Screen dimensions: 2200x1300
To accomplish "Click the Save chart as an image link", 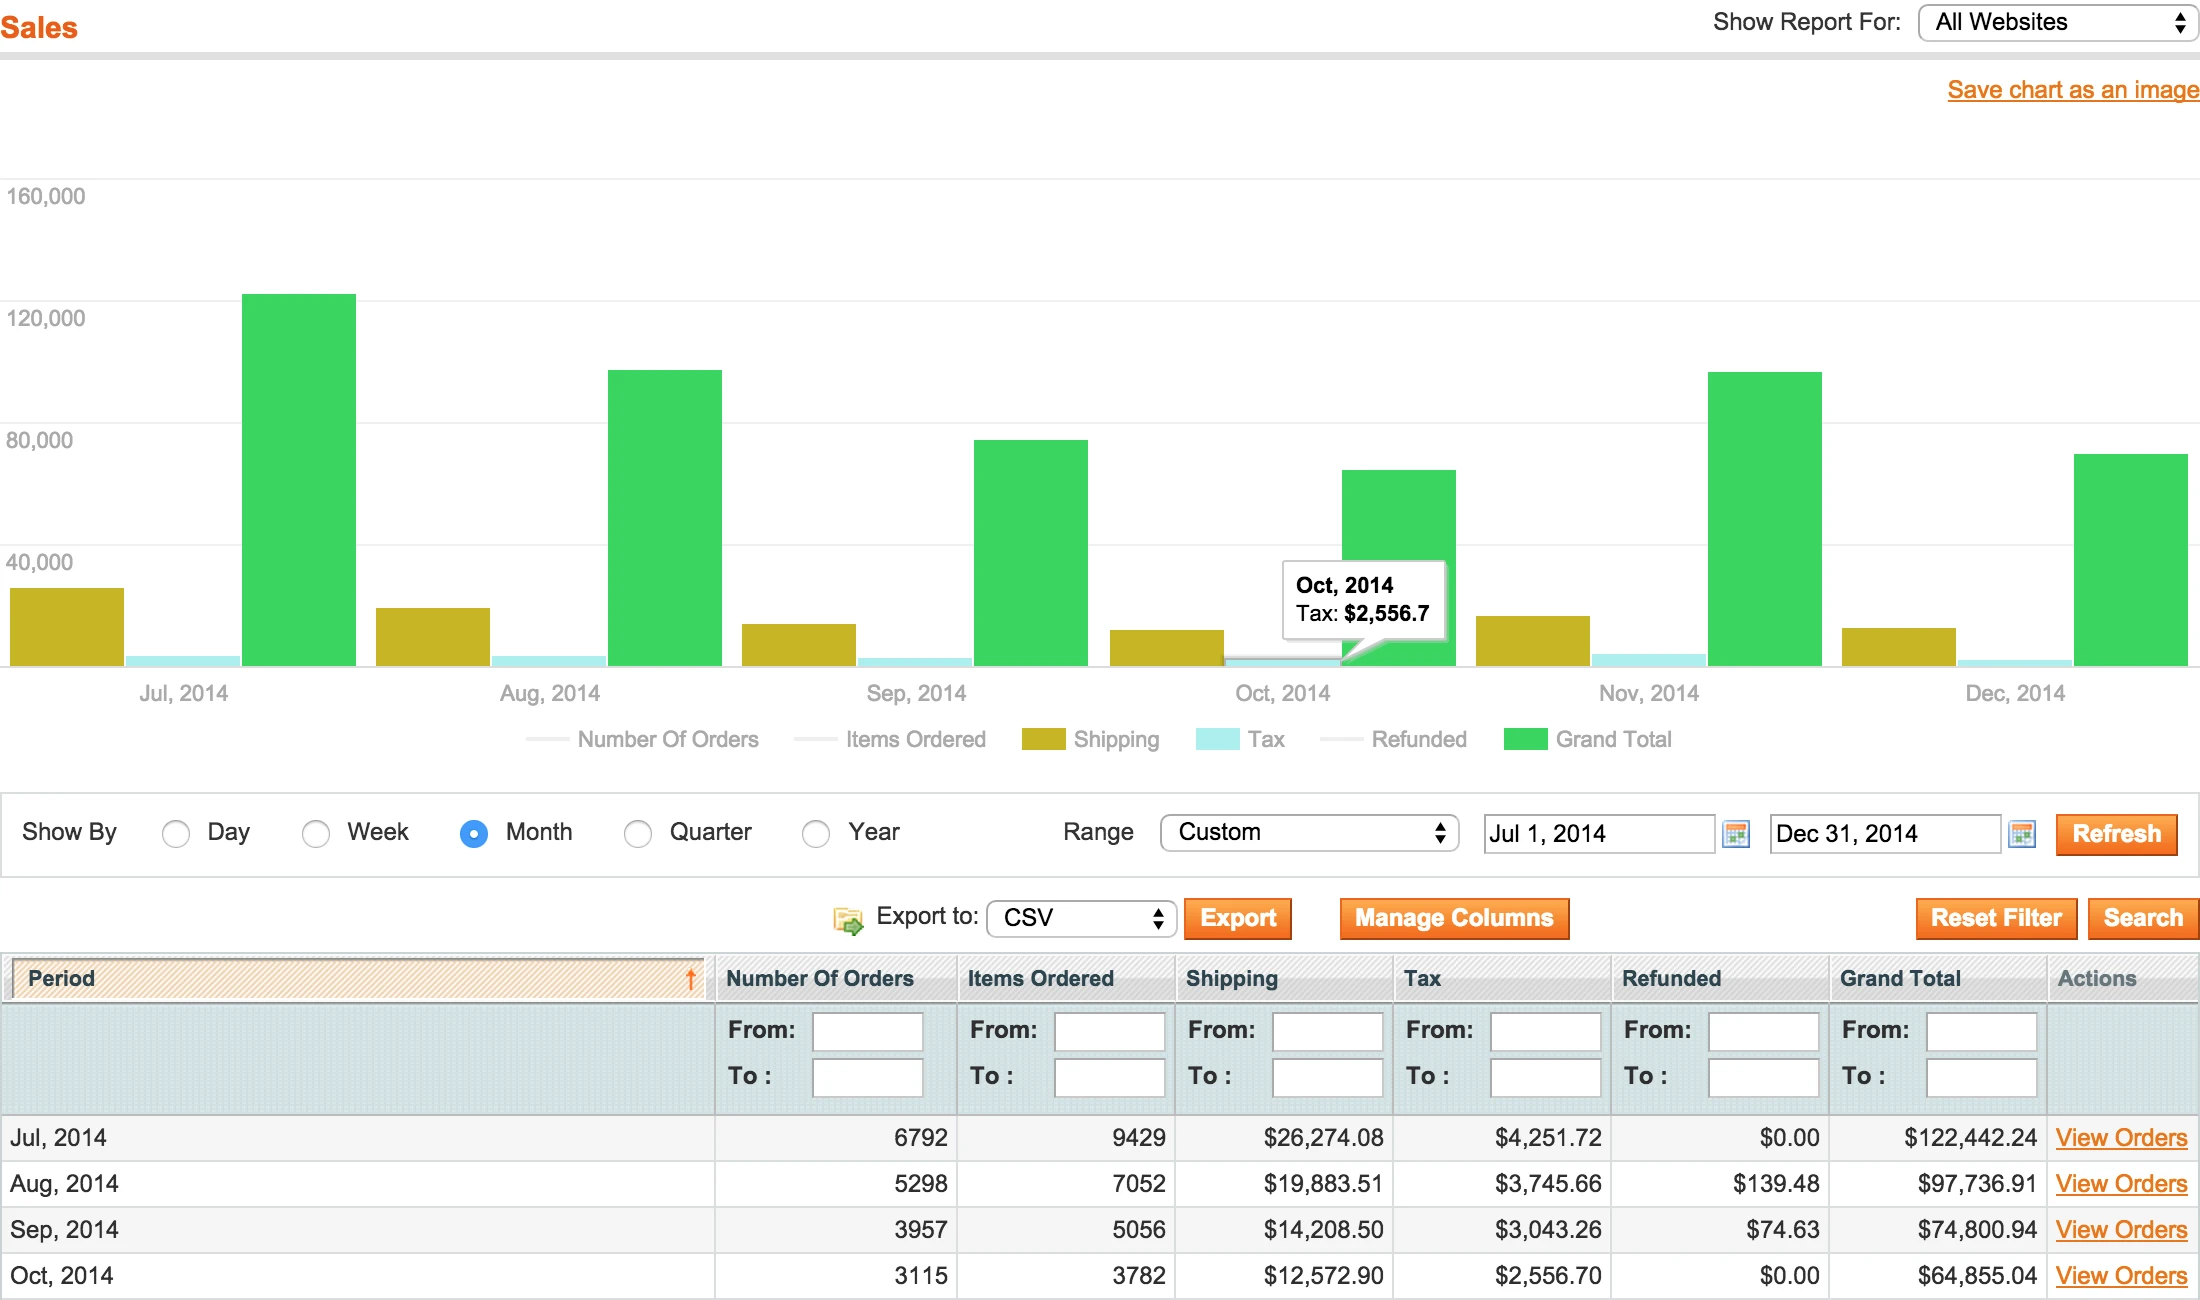I will [x=2072, y=89].
